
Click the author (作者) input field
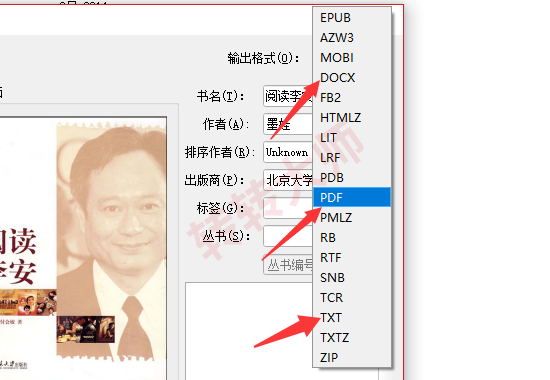(x=288, y=124)
